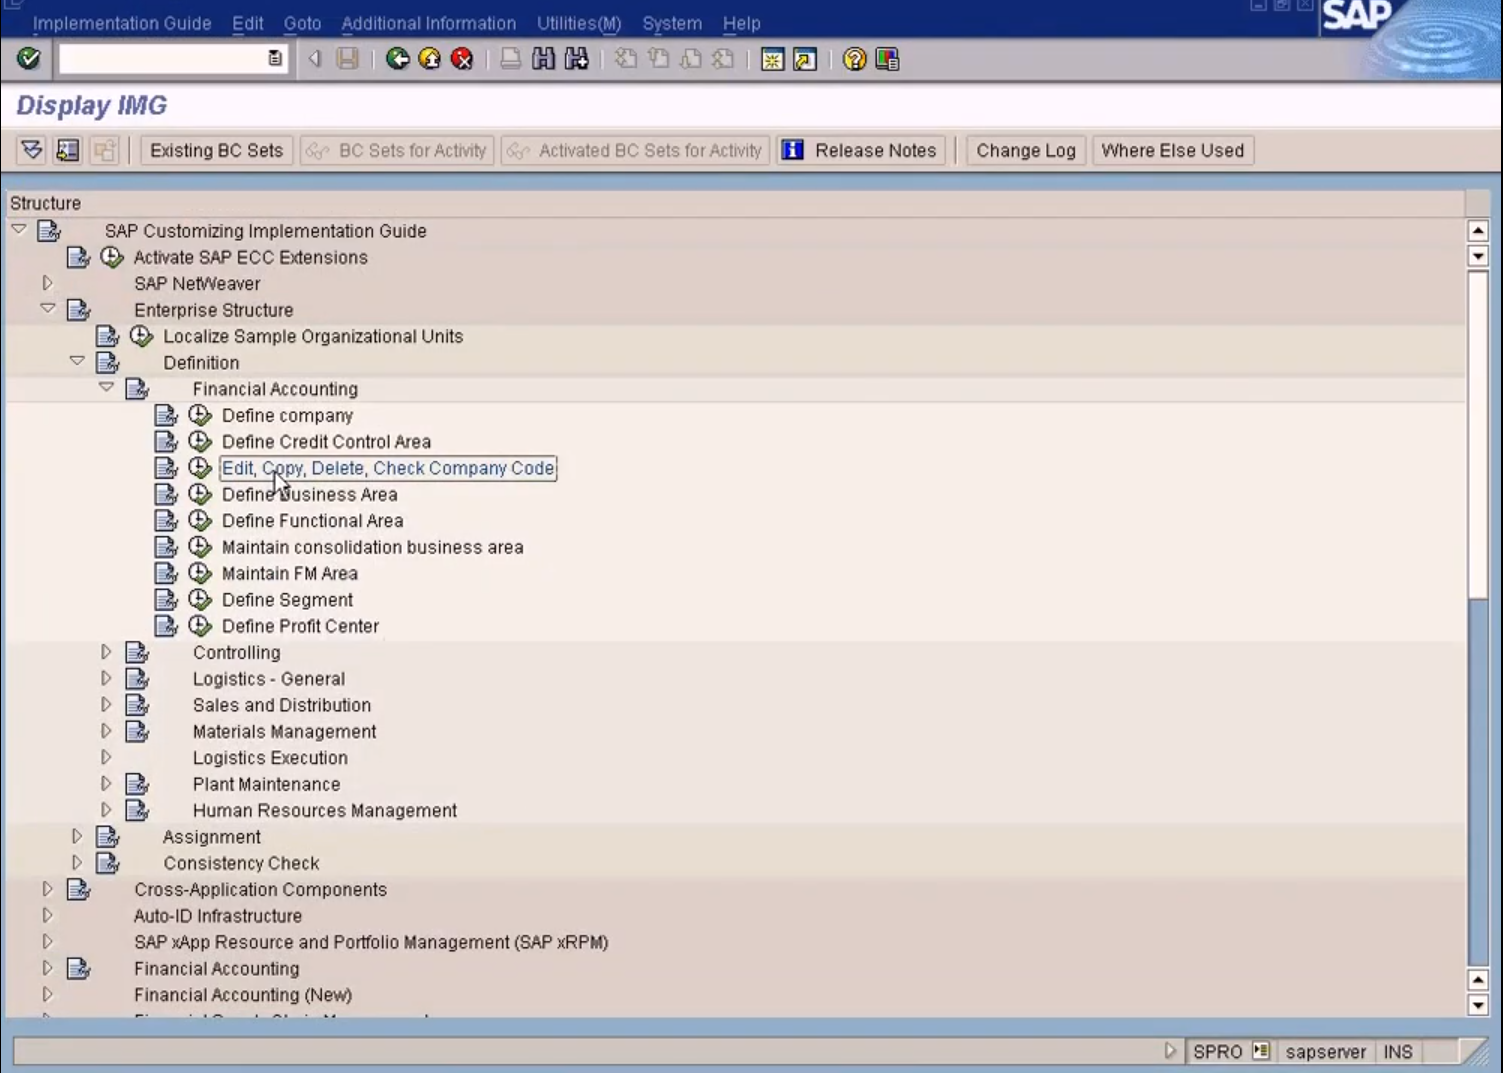Open the Help menu
The width and height of the screenshot is (1503, 1073).
click(x=742, y=23)
